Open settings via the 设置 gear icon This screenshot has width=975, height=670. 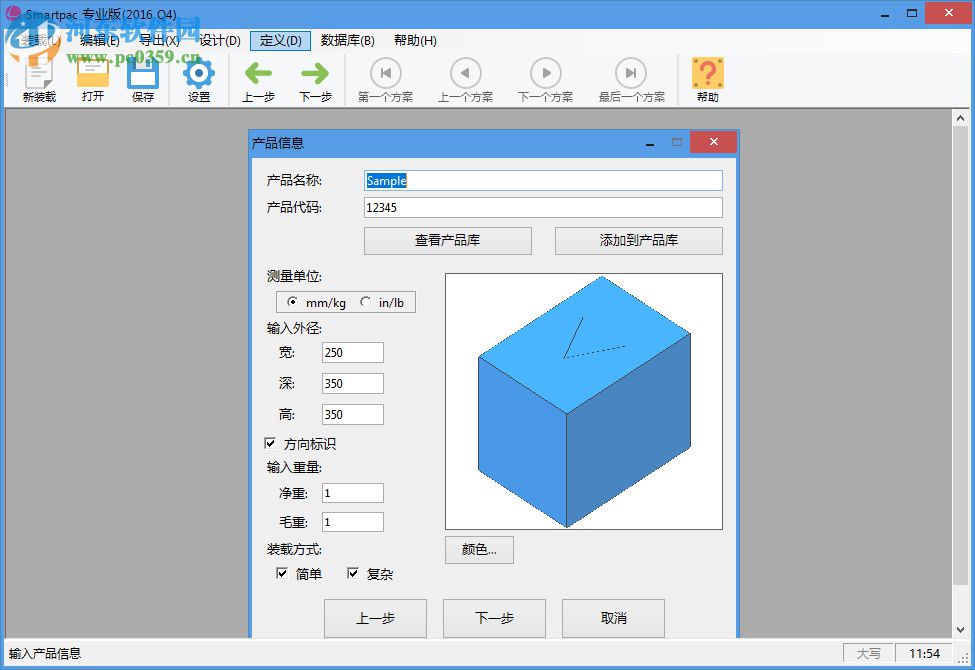pyautogui.click(x=198, y=79)
